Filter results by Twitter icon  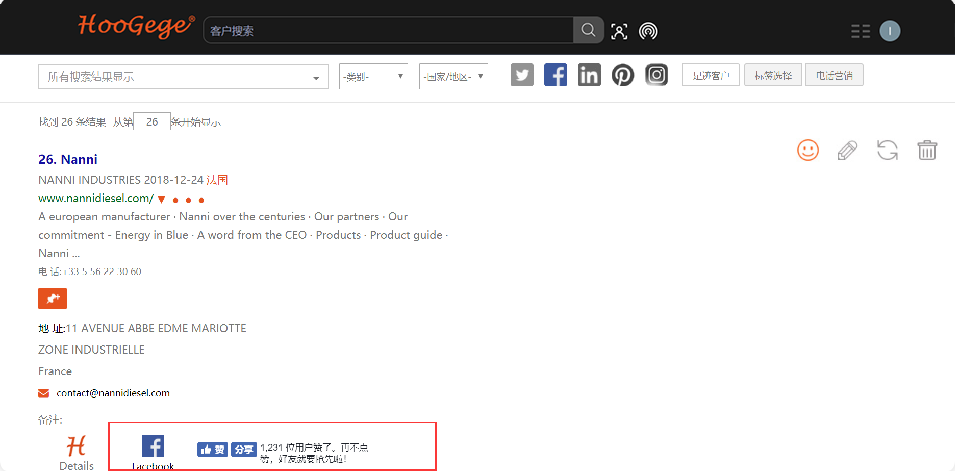pos(523,75)
